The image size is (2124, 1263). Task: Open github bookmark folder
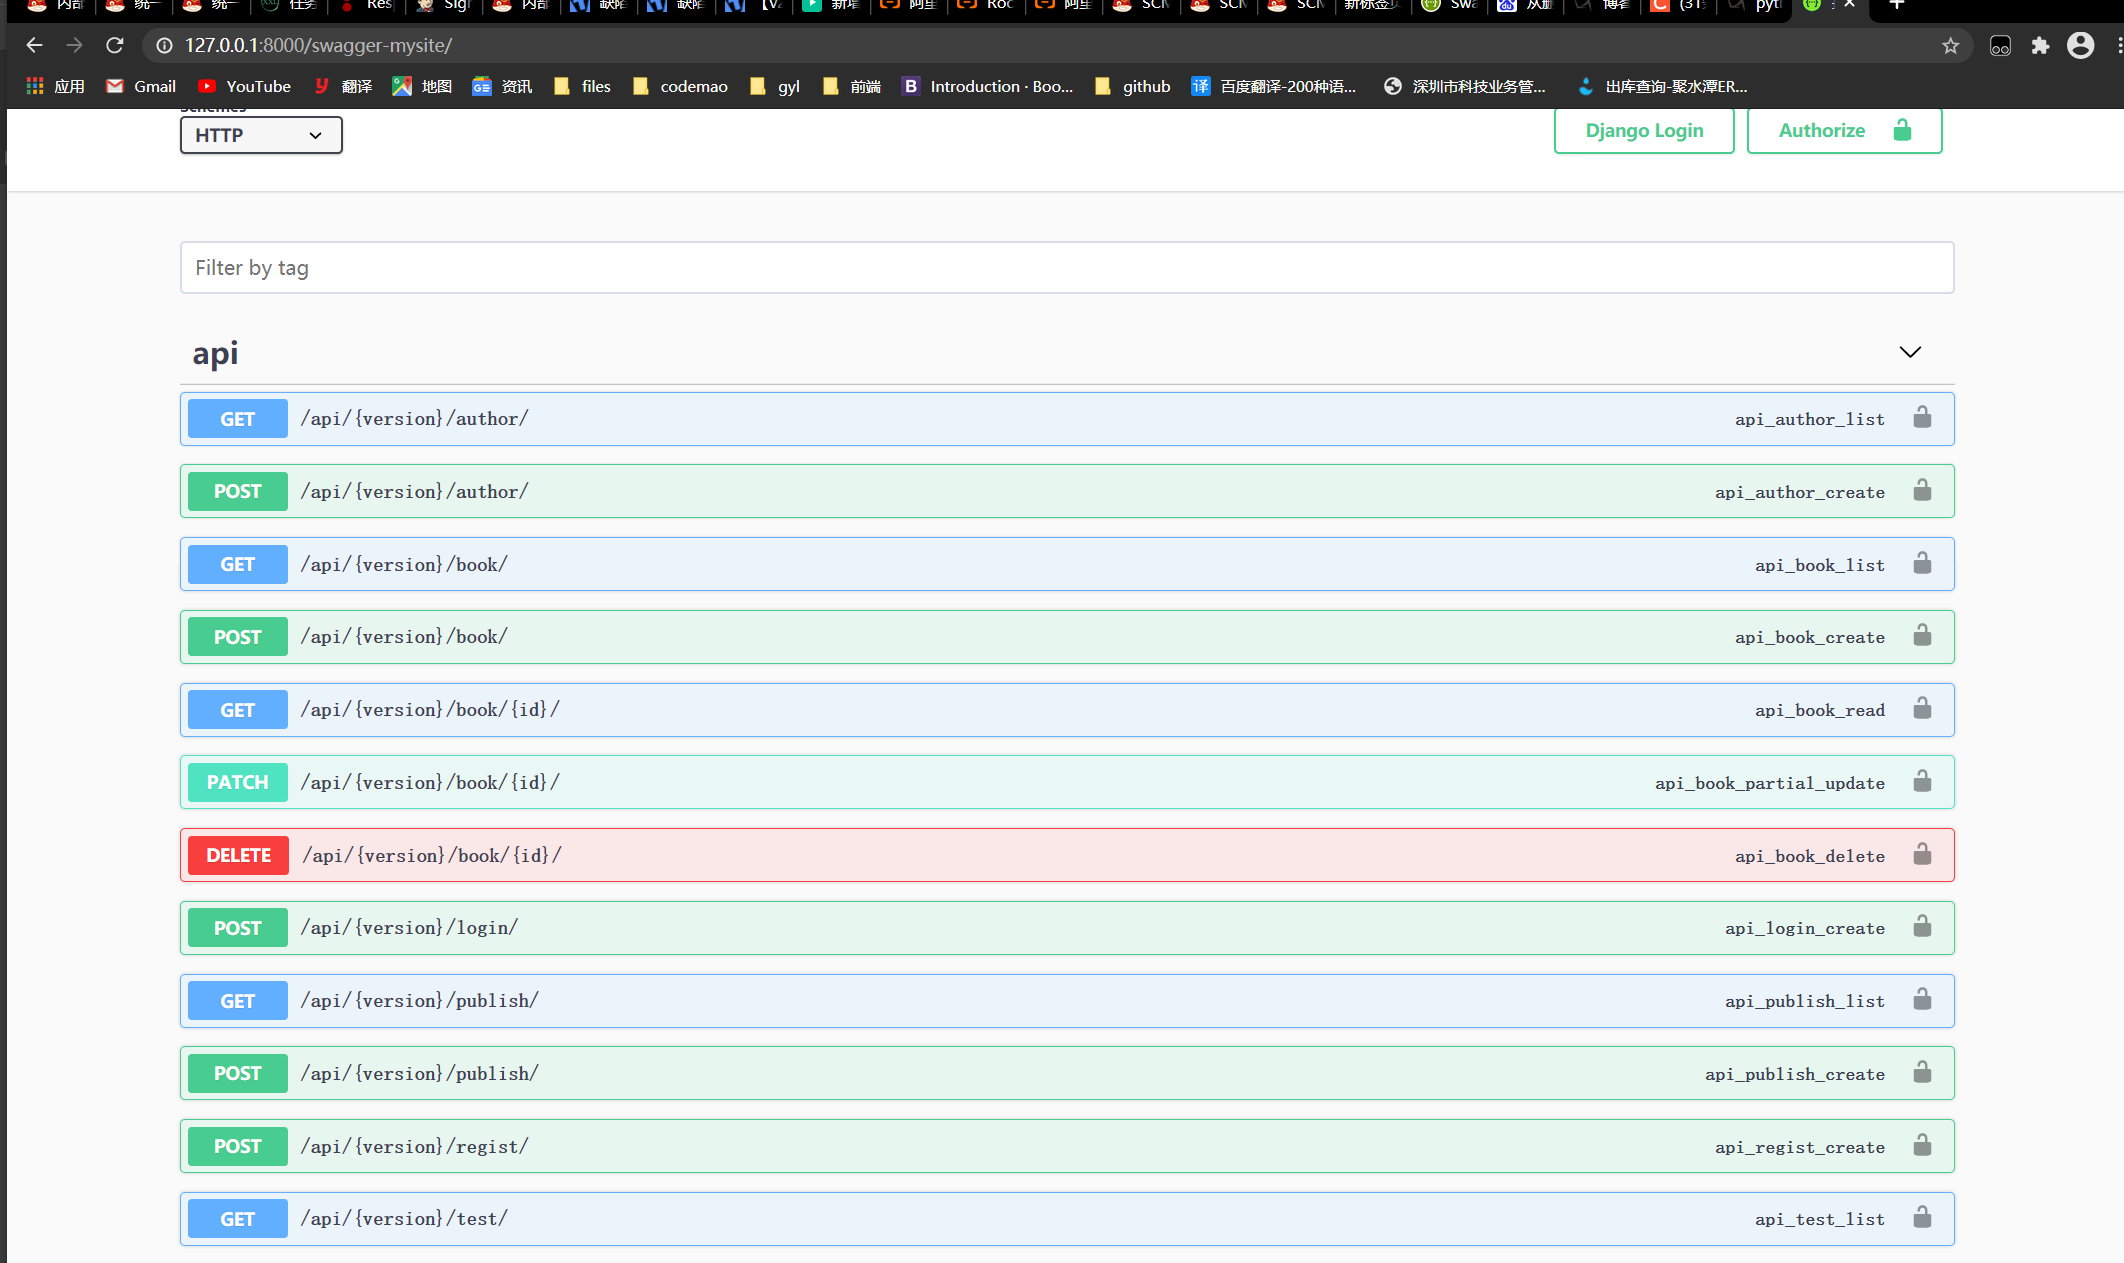pos(1133,87)
